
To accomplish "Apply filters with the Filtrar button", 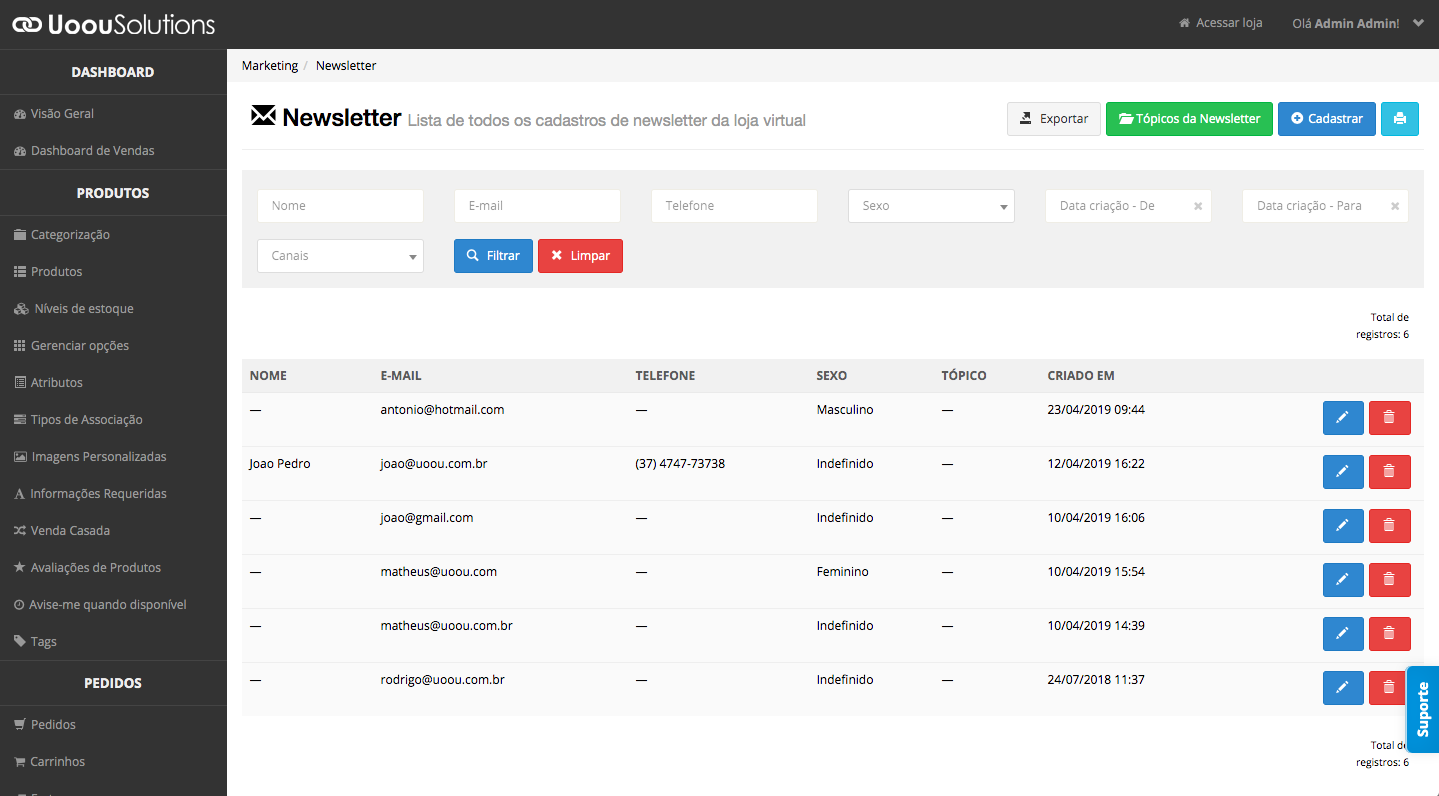I will (x=493, y=256).
